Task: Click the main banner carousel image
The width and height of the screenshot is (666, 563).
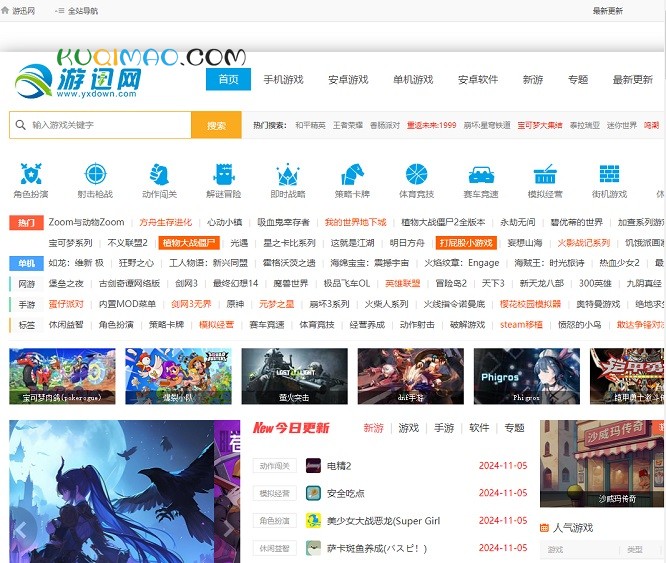Action: click(124, 491)
